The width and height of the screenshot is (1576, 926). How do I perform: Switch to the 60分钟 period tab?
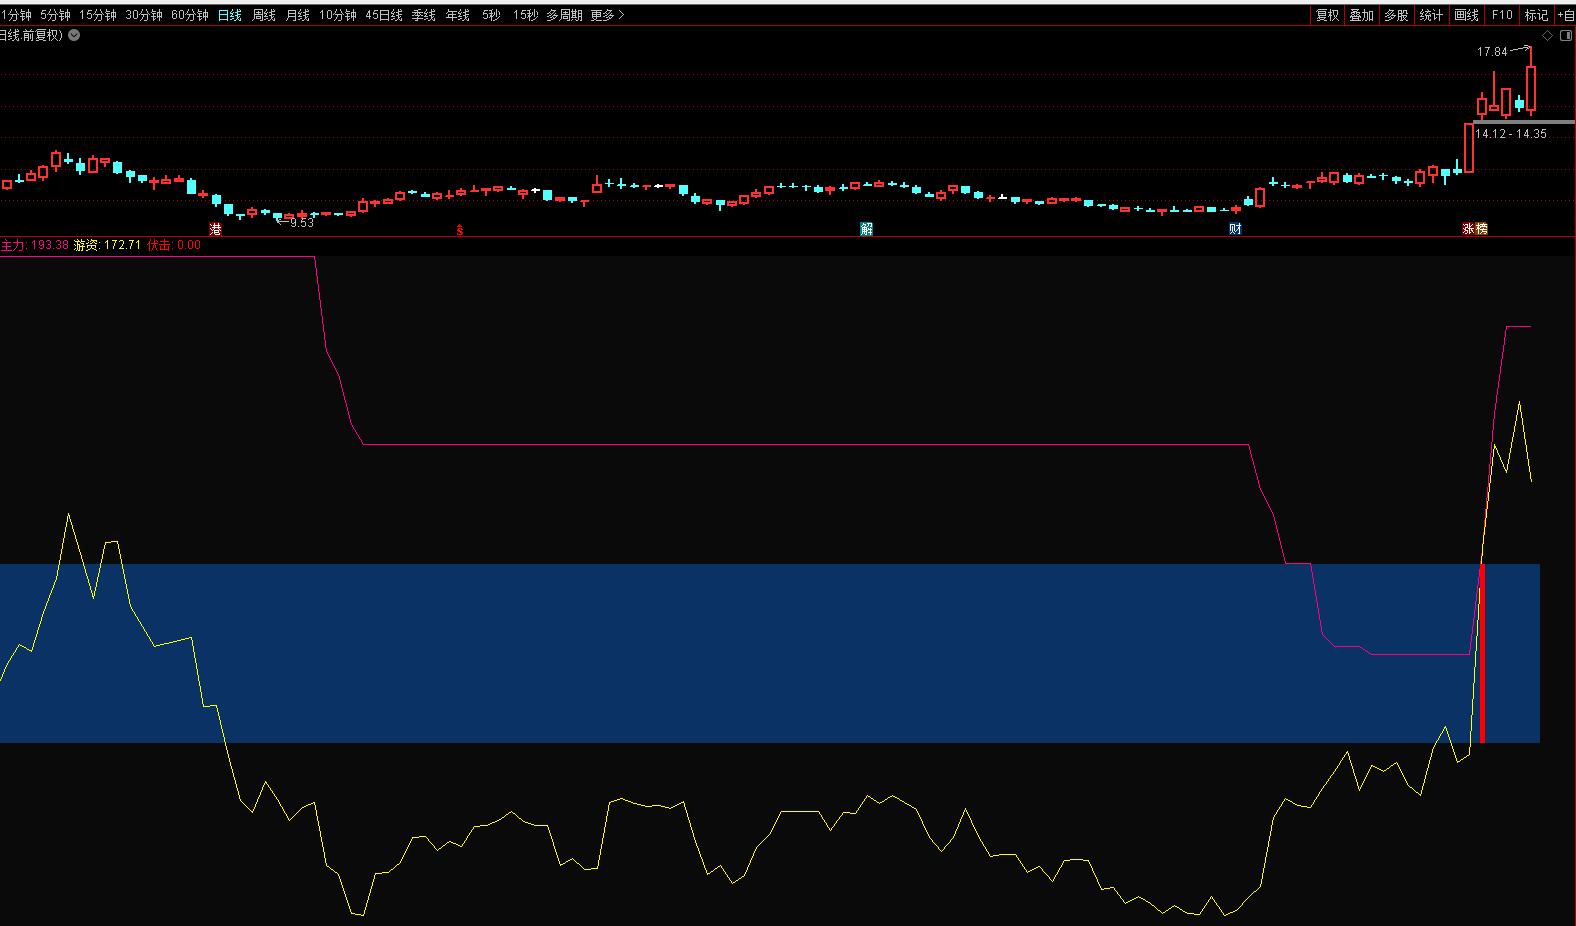(x=190, y=15)
